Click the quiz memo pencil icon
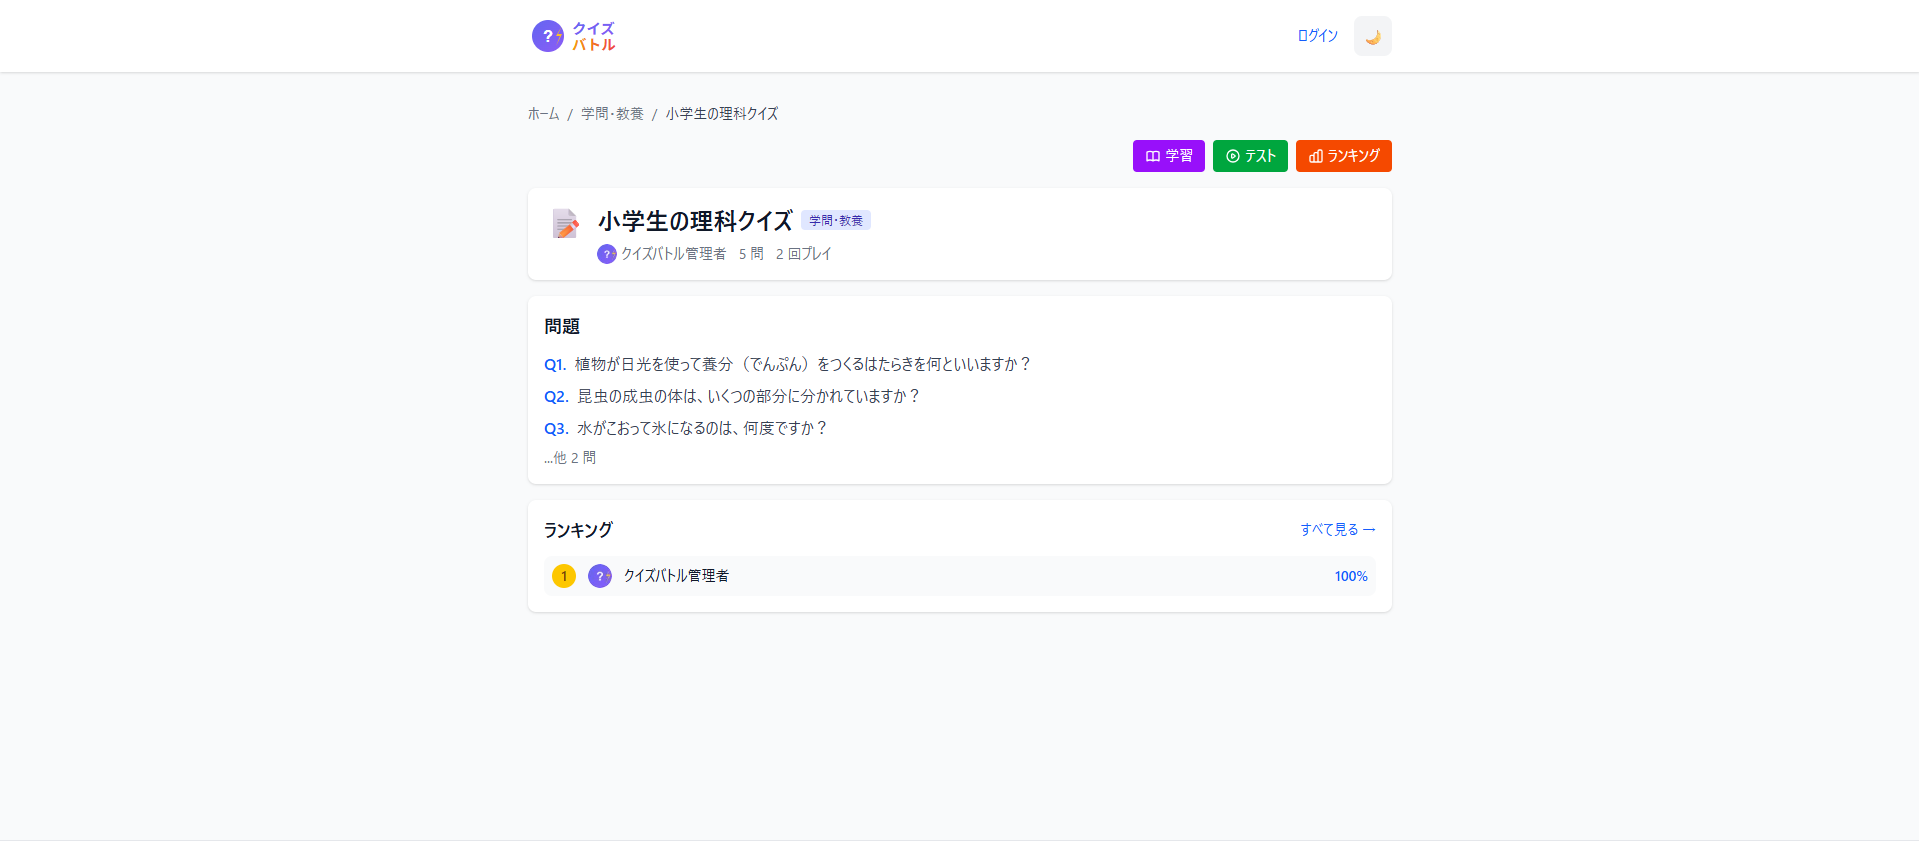Viewport: 1919px width, 842px height. (566, 223)
